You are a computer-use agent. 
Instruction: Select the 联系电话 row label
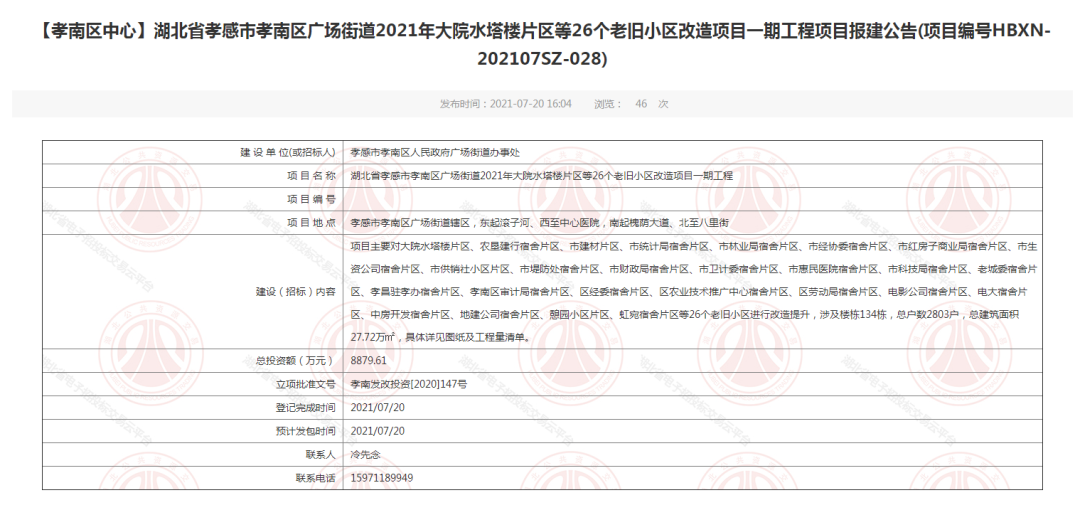tap(311, 478)
